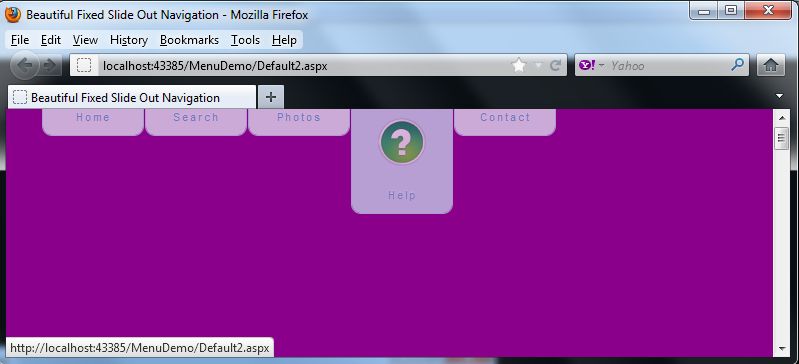Open the Home navigation tab
The height and width of the screenshot is (364, 799).
[x=93, y=122]
